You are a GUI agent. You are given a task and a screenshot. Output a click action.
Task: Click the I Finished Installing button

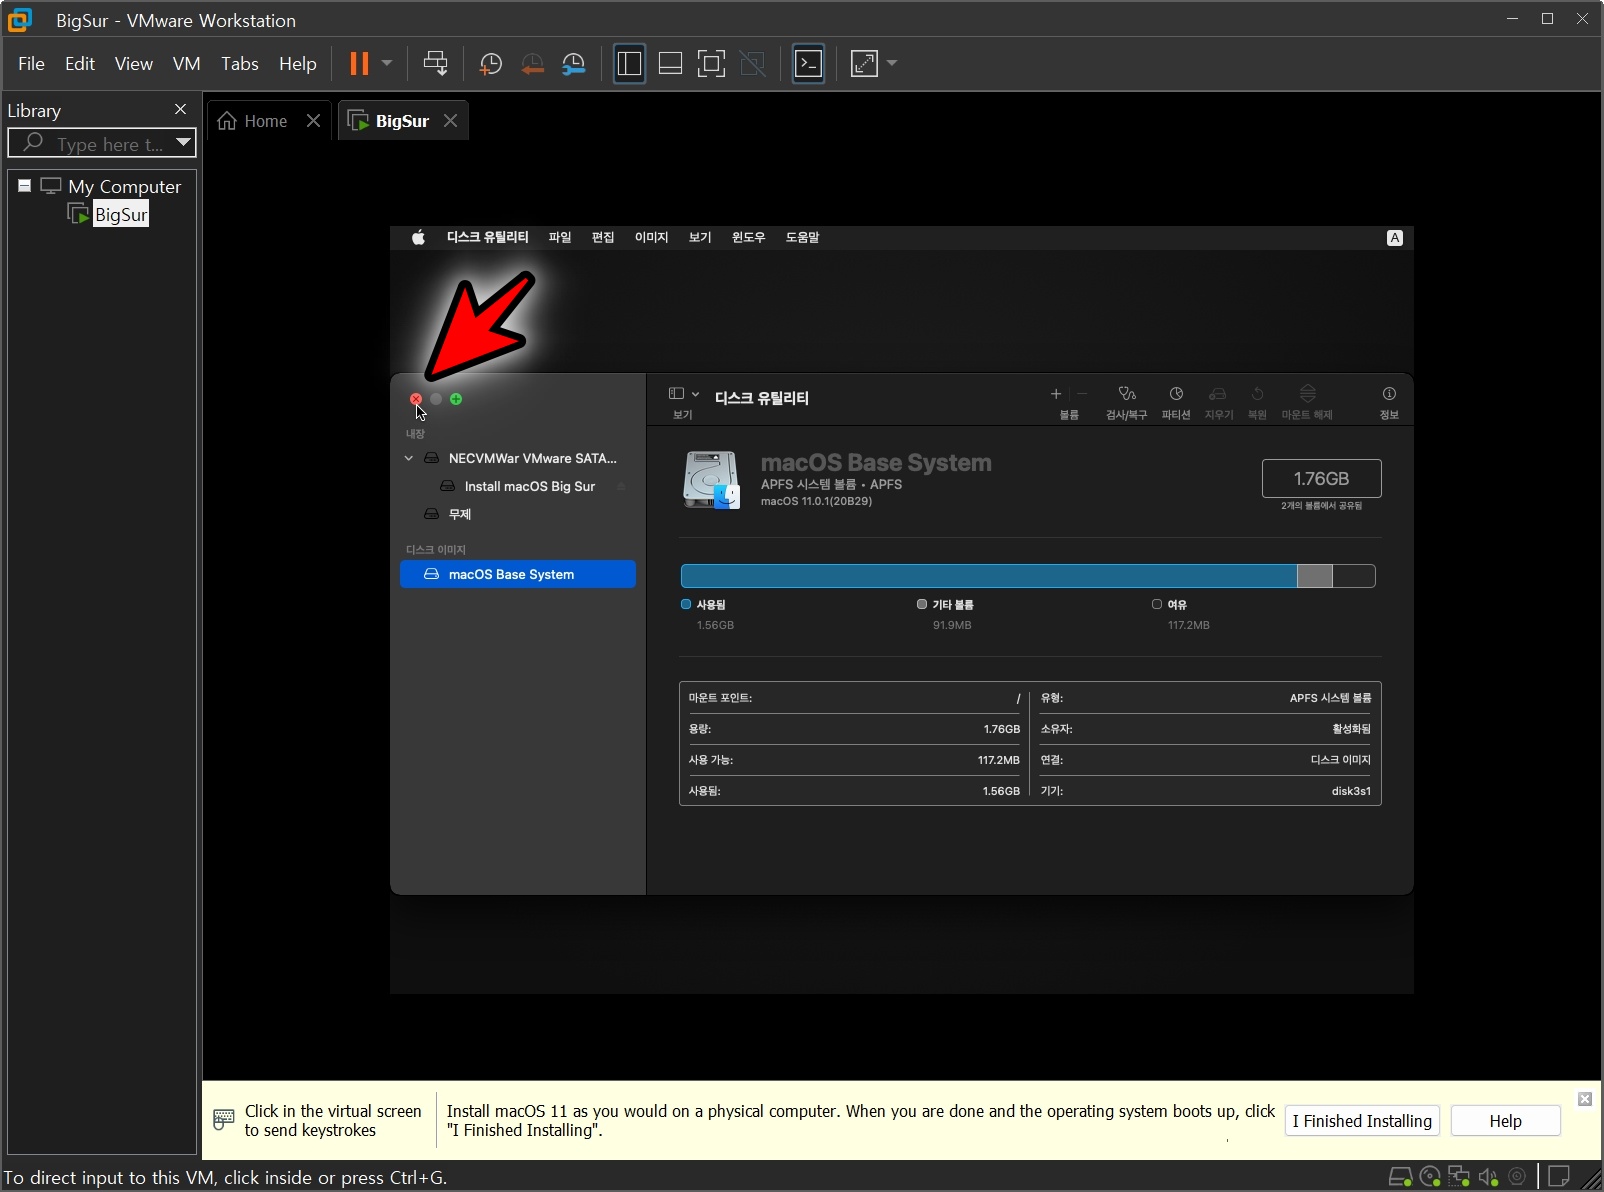[1362, 1121]
